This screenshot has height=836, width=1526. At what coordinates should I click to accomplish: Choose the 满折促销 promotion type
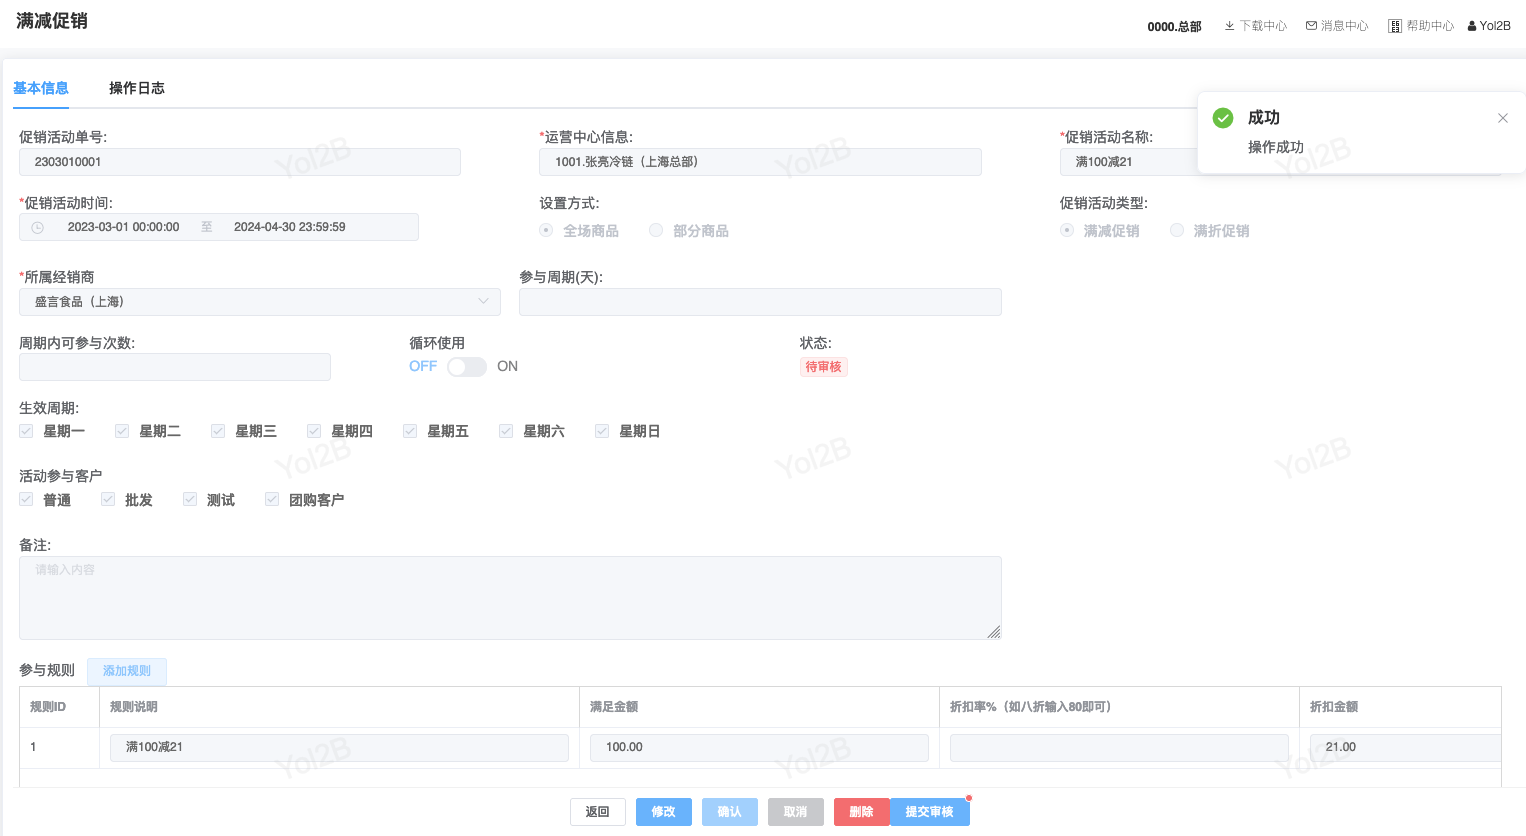[x=1177, y=230]
